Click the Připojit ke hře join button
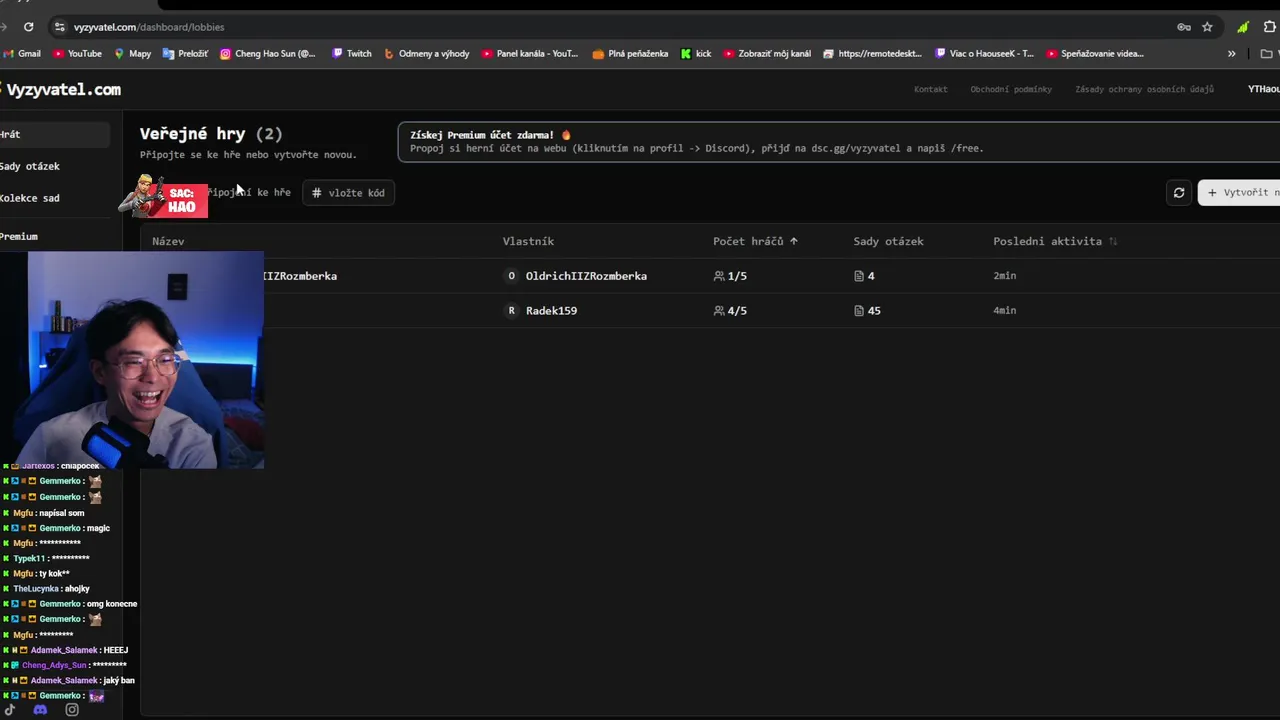The image size is (1280, 720). [x=250, y=193]
